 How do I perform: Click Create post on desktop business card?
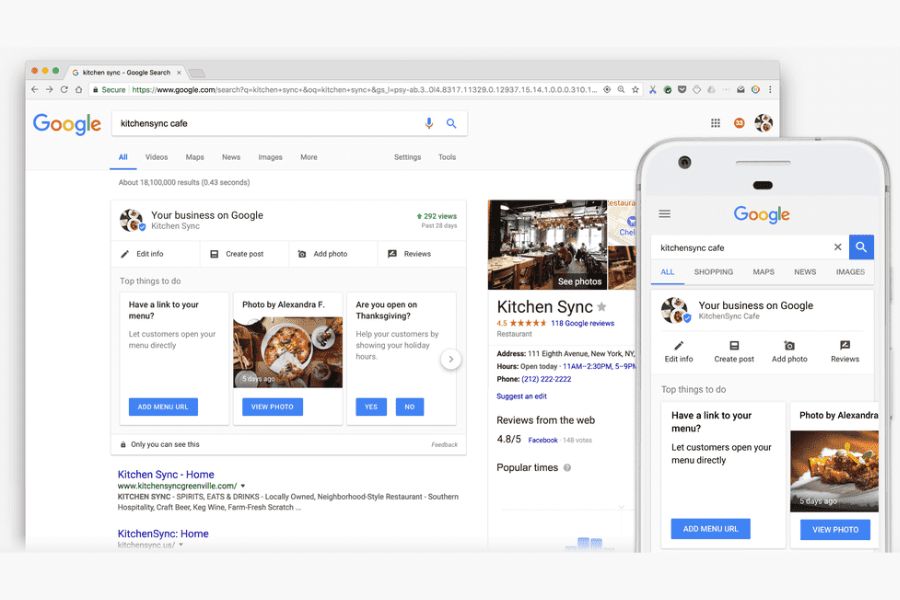click(237, 254)
